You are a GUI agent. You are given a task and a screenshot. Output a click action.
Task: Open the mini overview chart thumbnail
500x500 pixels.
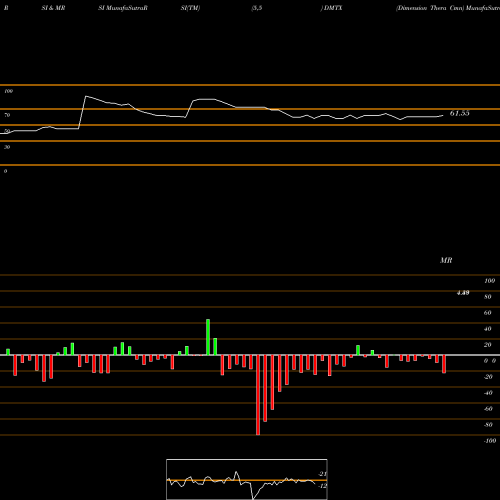[247, 479]
